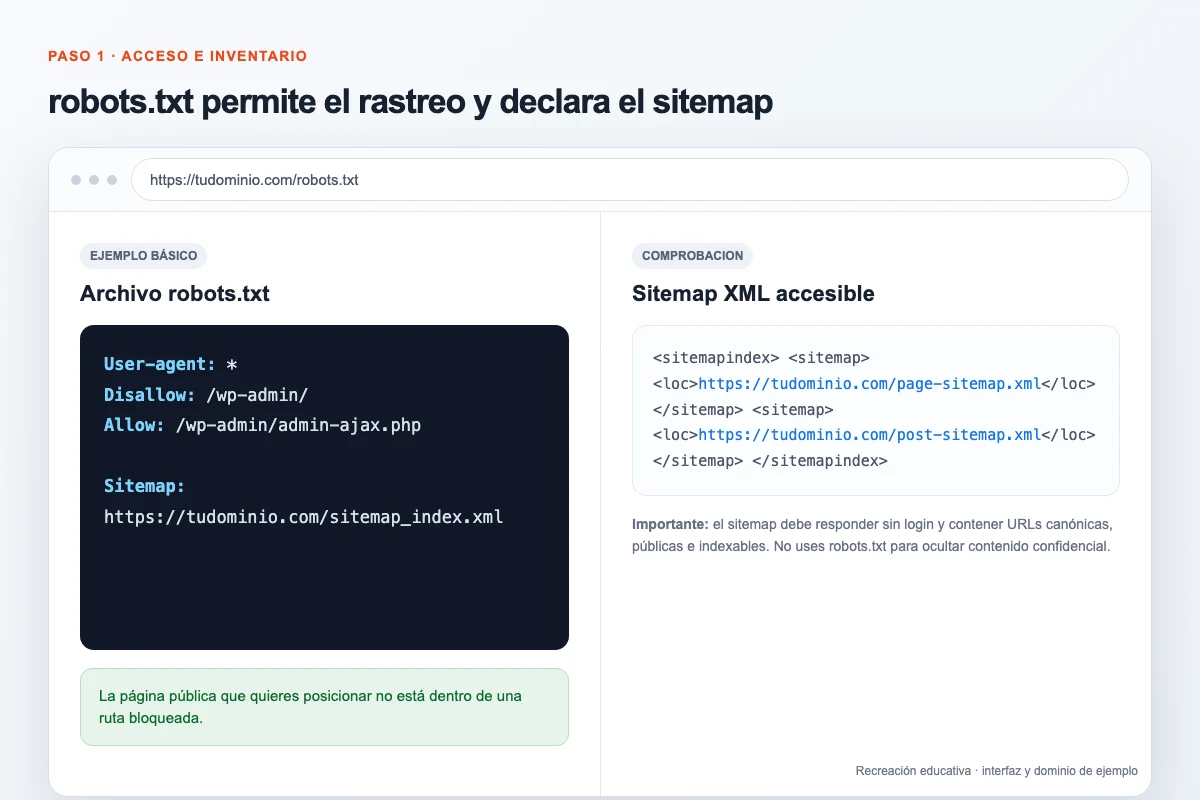Click the middle browser window dot

[94, 180]
